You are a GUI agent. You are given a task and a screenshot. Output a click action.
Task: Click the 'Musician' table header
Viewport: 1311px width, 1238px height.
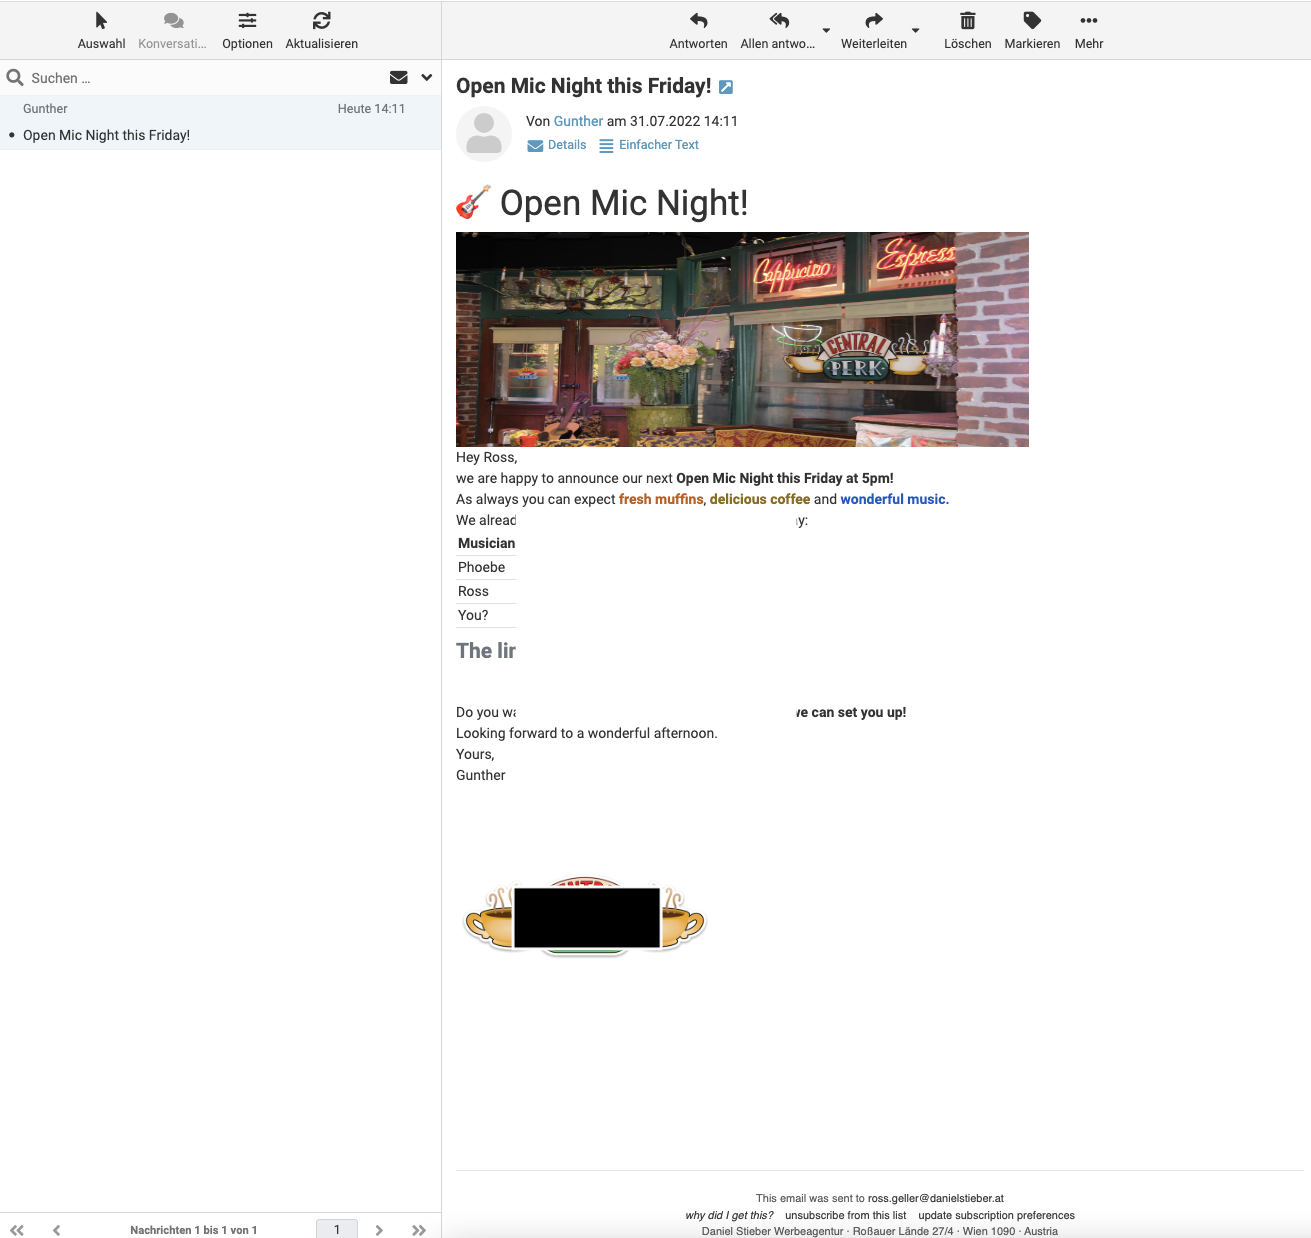click(486, 543)
